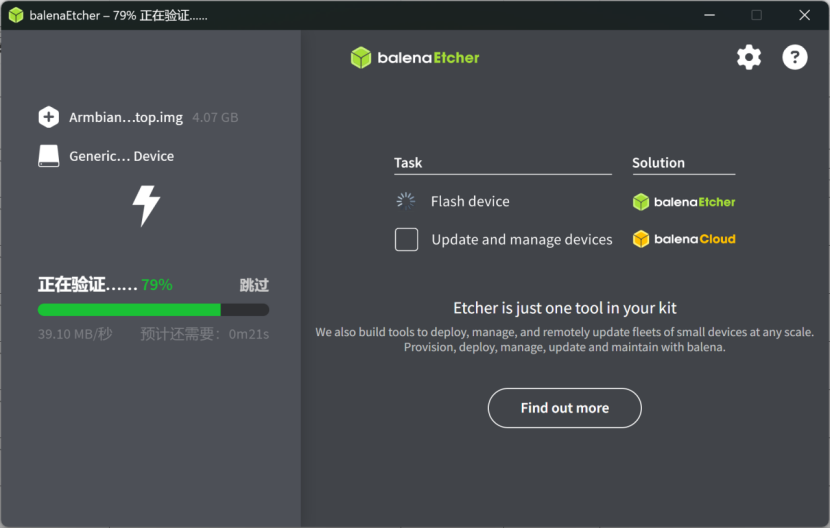Click the 跳过 skip button
This screenshot has height=528, width=830.
pyautogui.click(x=254, y=285)
